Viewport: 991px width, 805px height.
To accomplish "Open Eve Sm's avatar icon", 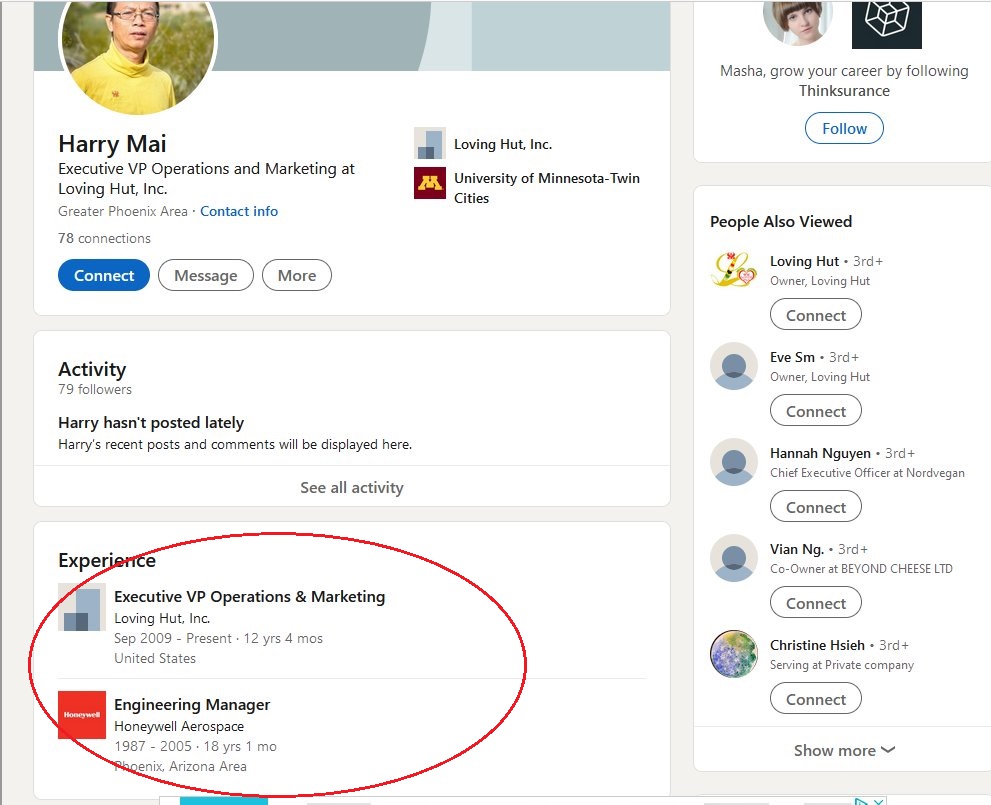I will point(734,366).
